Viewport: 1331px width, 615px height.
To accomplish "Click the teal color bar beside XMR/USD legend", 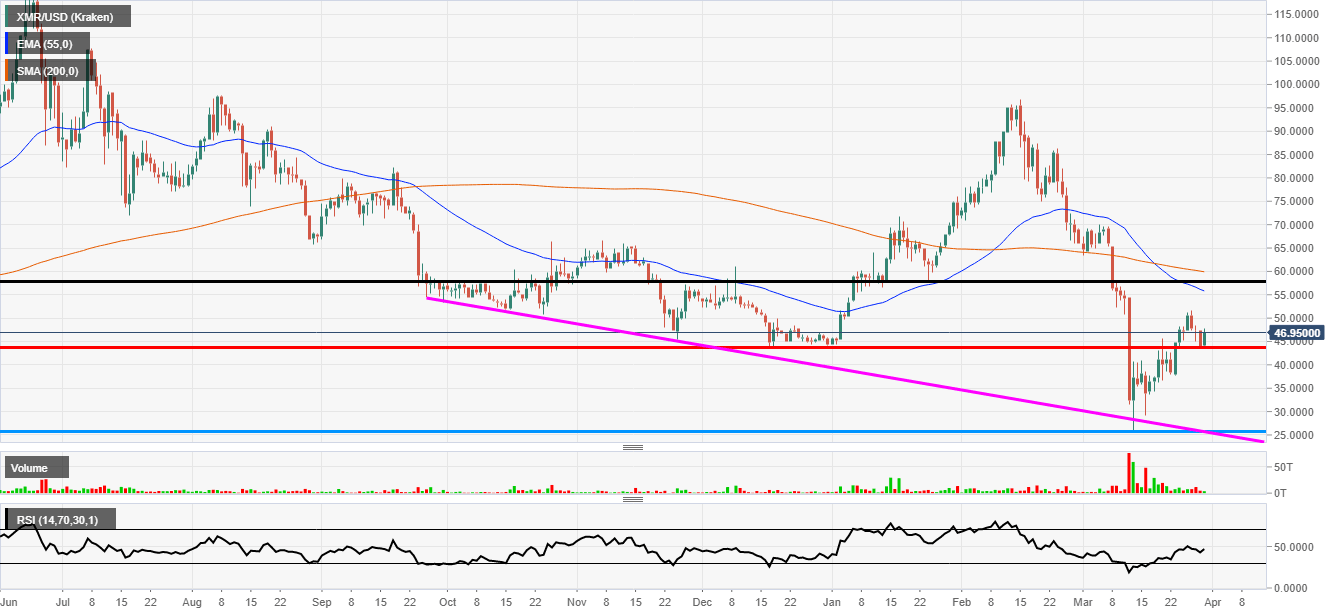I will pyautogui.click(x=4, y=16).
